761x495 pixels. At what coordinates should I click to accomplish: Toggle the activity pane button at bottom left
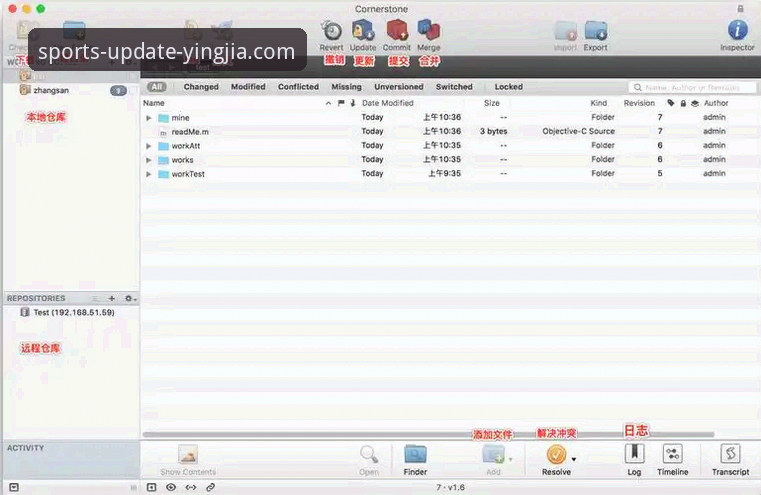[x=14, y=487]
